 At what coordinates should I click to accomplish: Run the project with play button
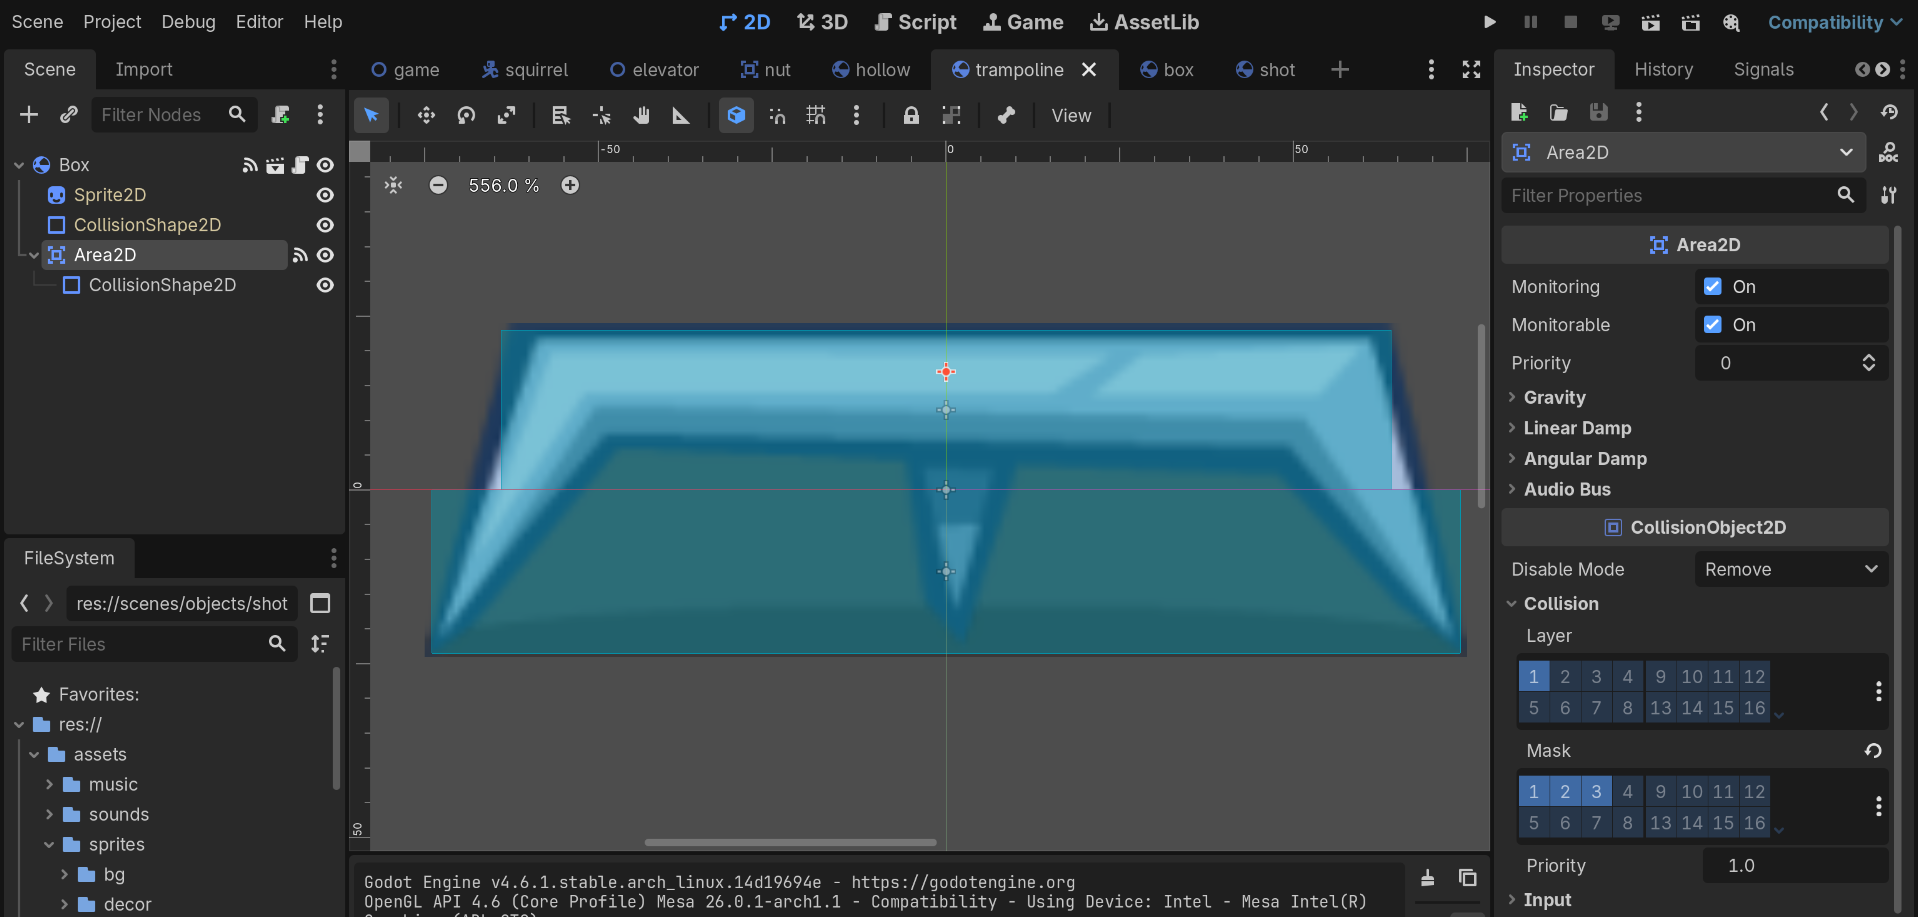coord(1489,22)
